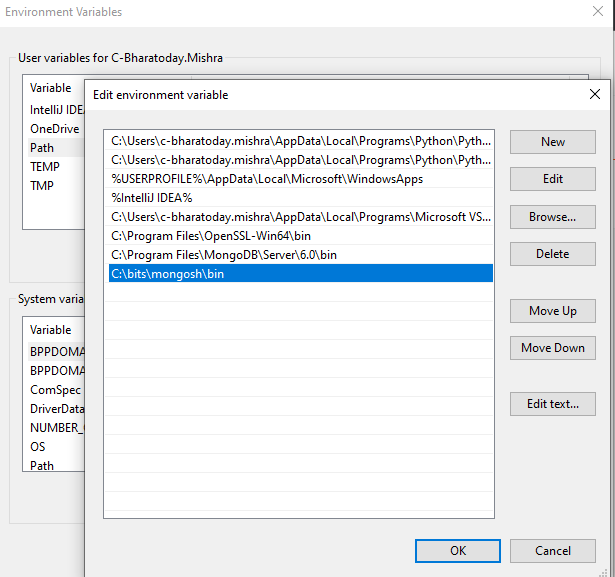Click the Edit button
This screenshot has height=577, width=615.
click(553, 179)
